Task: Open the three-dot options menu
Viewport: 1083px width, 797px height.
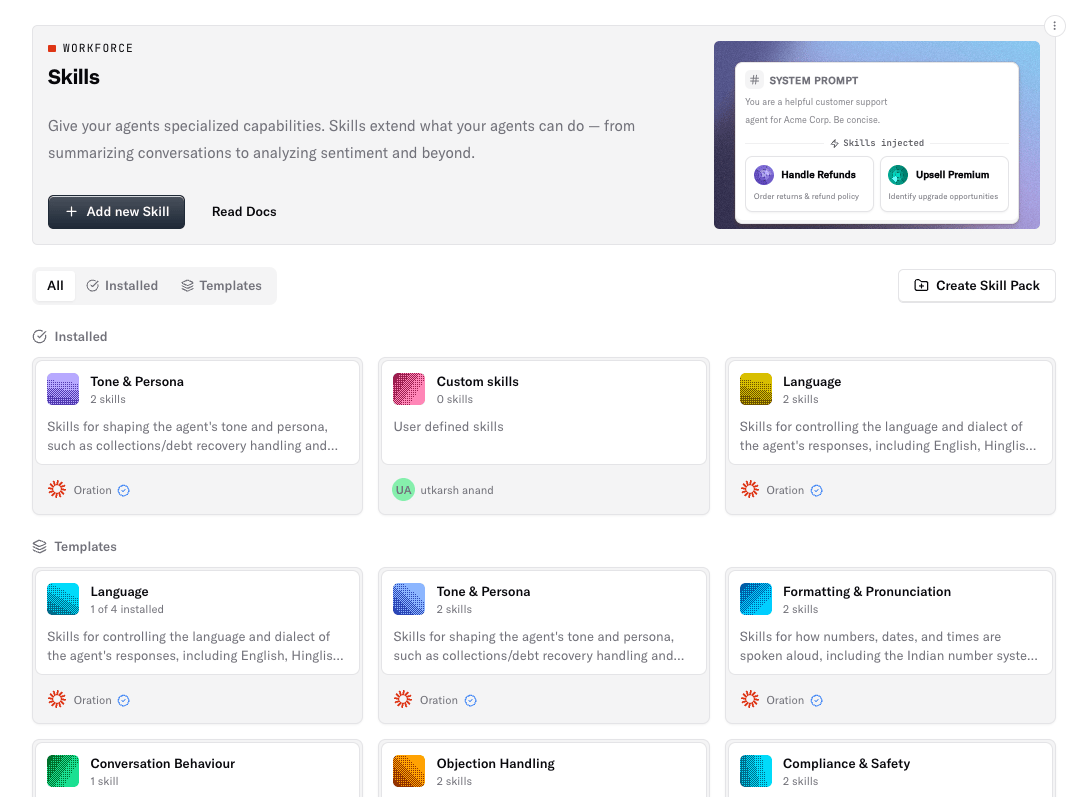Action: [x=1054, y=26]
